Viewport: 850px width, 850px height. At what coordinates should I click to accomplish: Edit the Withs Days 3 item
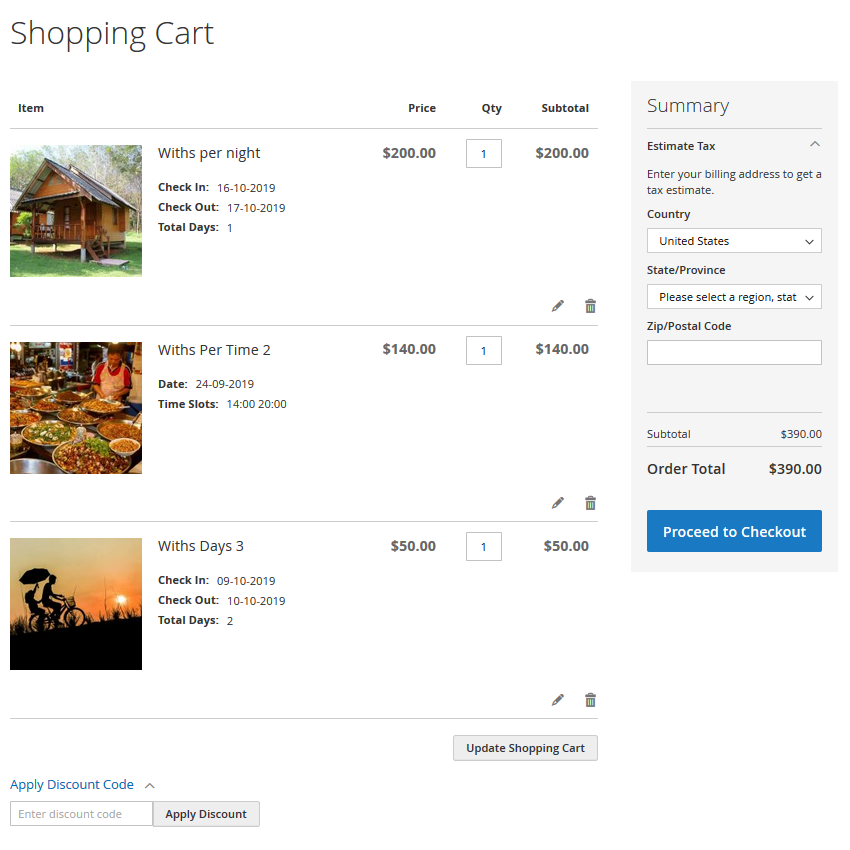[558, 700]
